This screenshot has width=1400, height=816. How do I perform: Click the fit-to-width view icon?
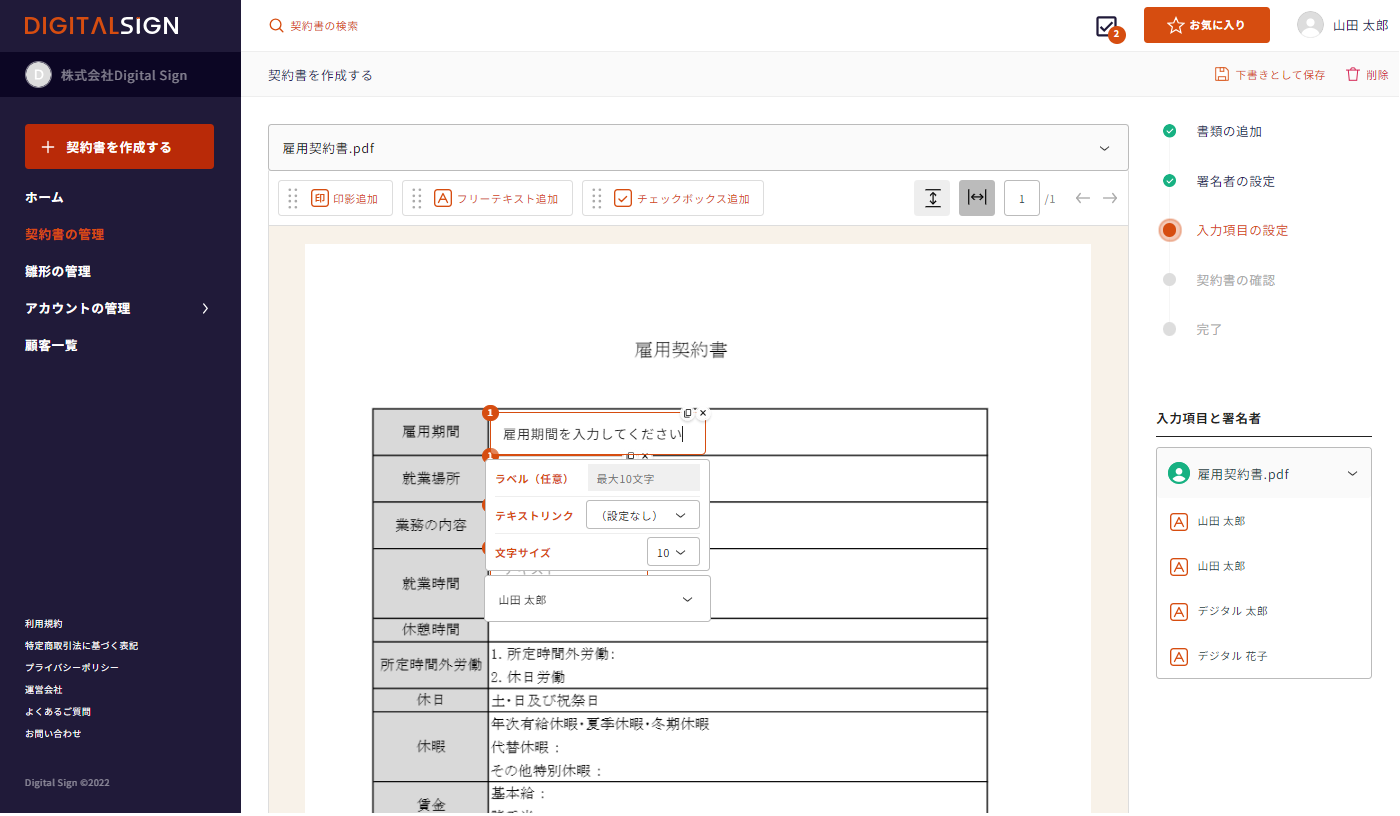click(977, 198)
